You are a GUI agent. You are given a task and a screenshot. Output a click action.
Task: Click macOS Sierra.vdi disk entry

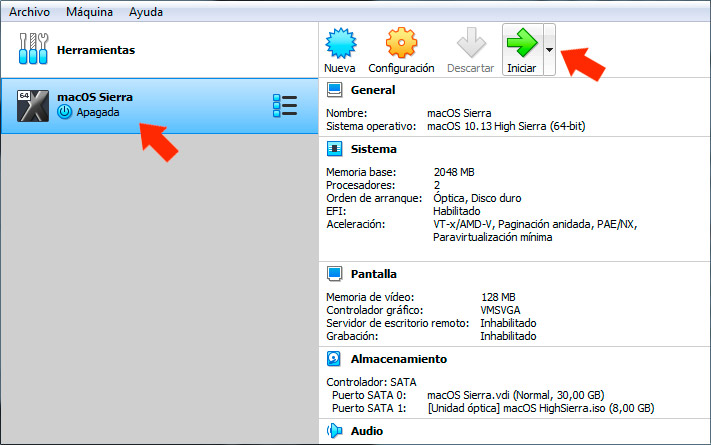point(516,395)
